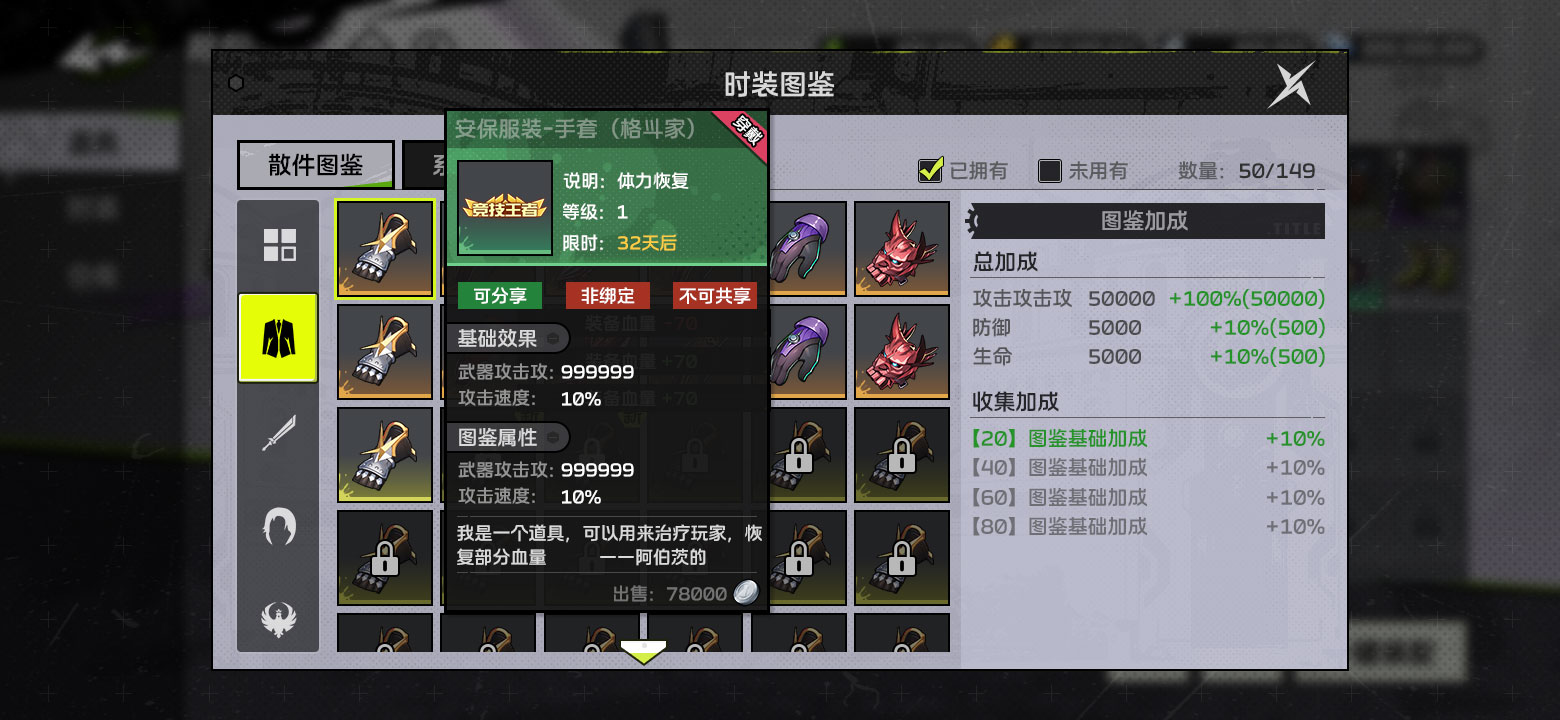Open the hairstyle category icon
The height and width of the screenshot is (720, 1560).
(279, 525)
